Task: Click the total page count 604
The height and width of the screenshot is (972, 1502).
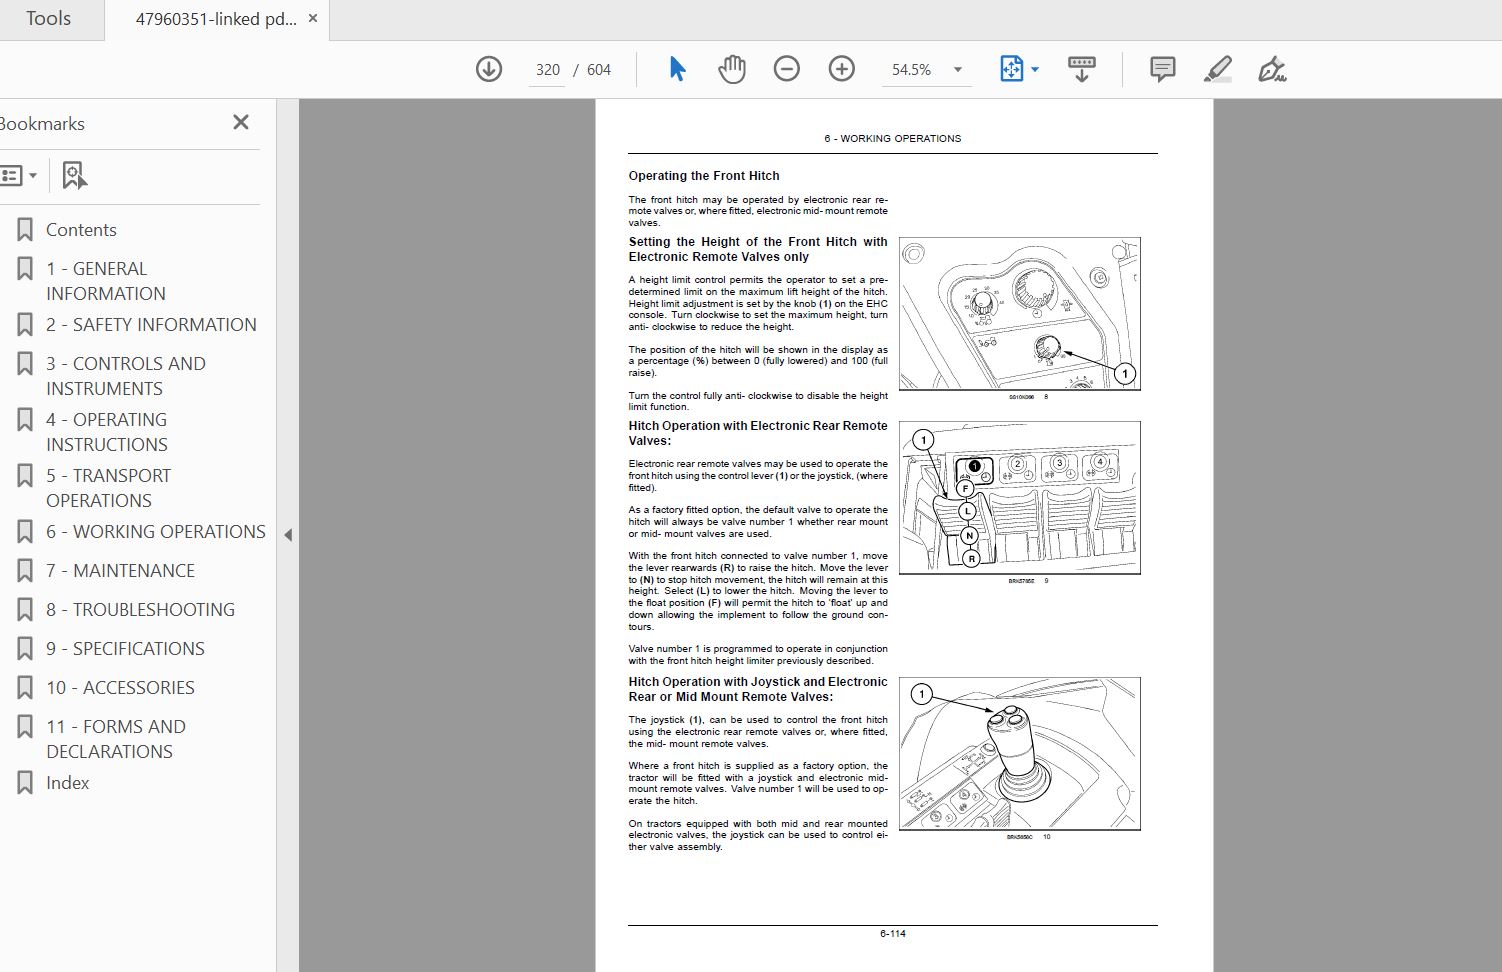Action: coord(599,70)
